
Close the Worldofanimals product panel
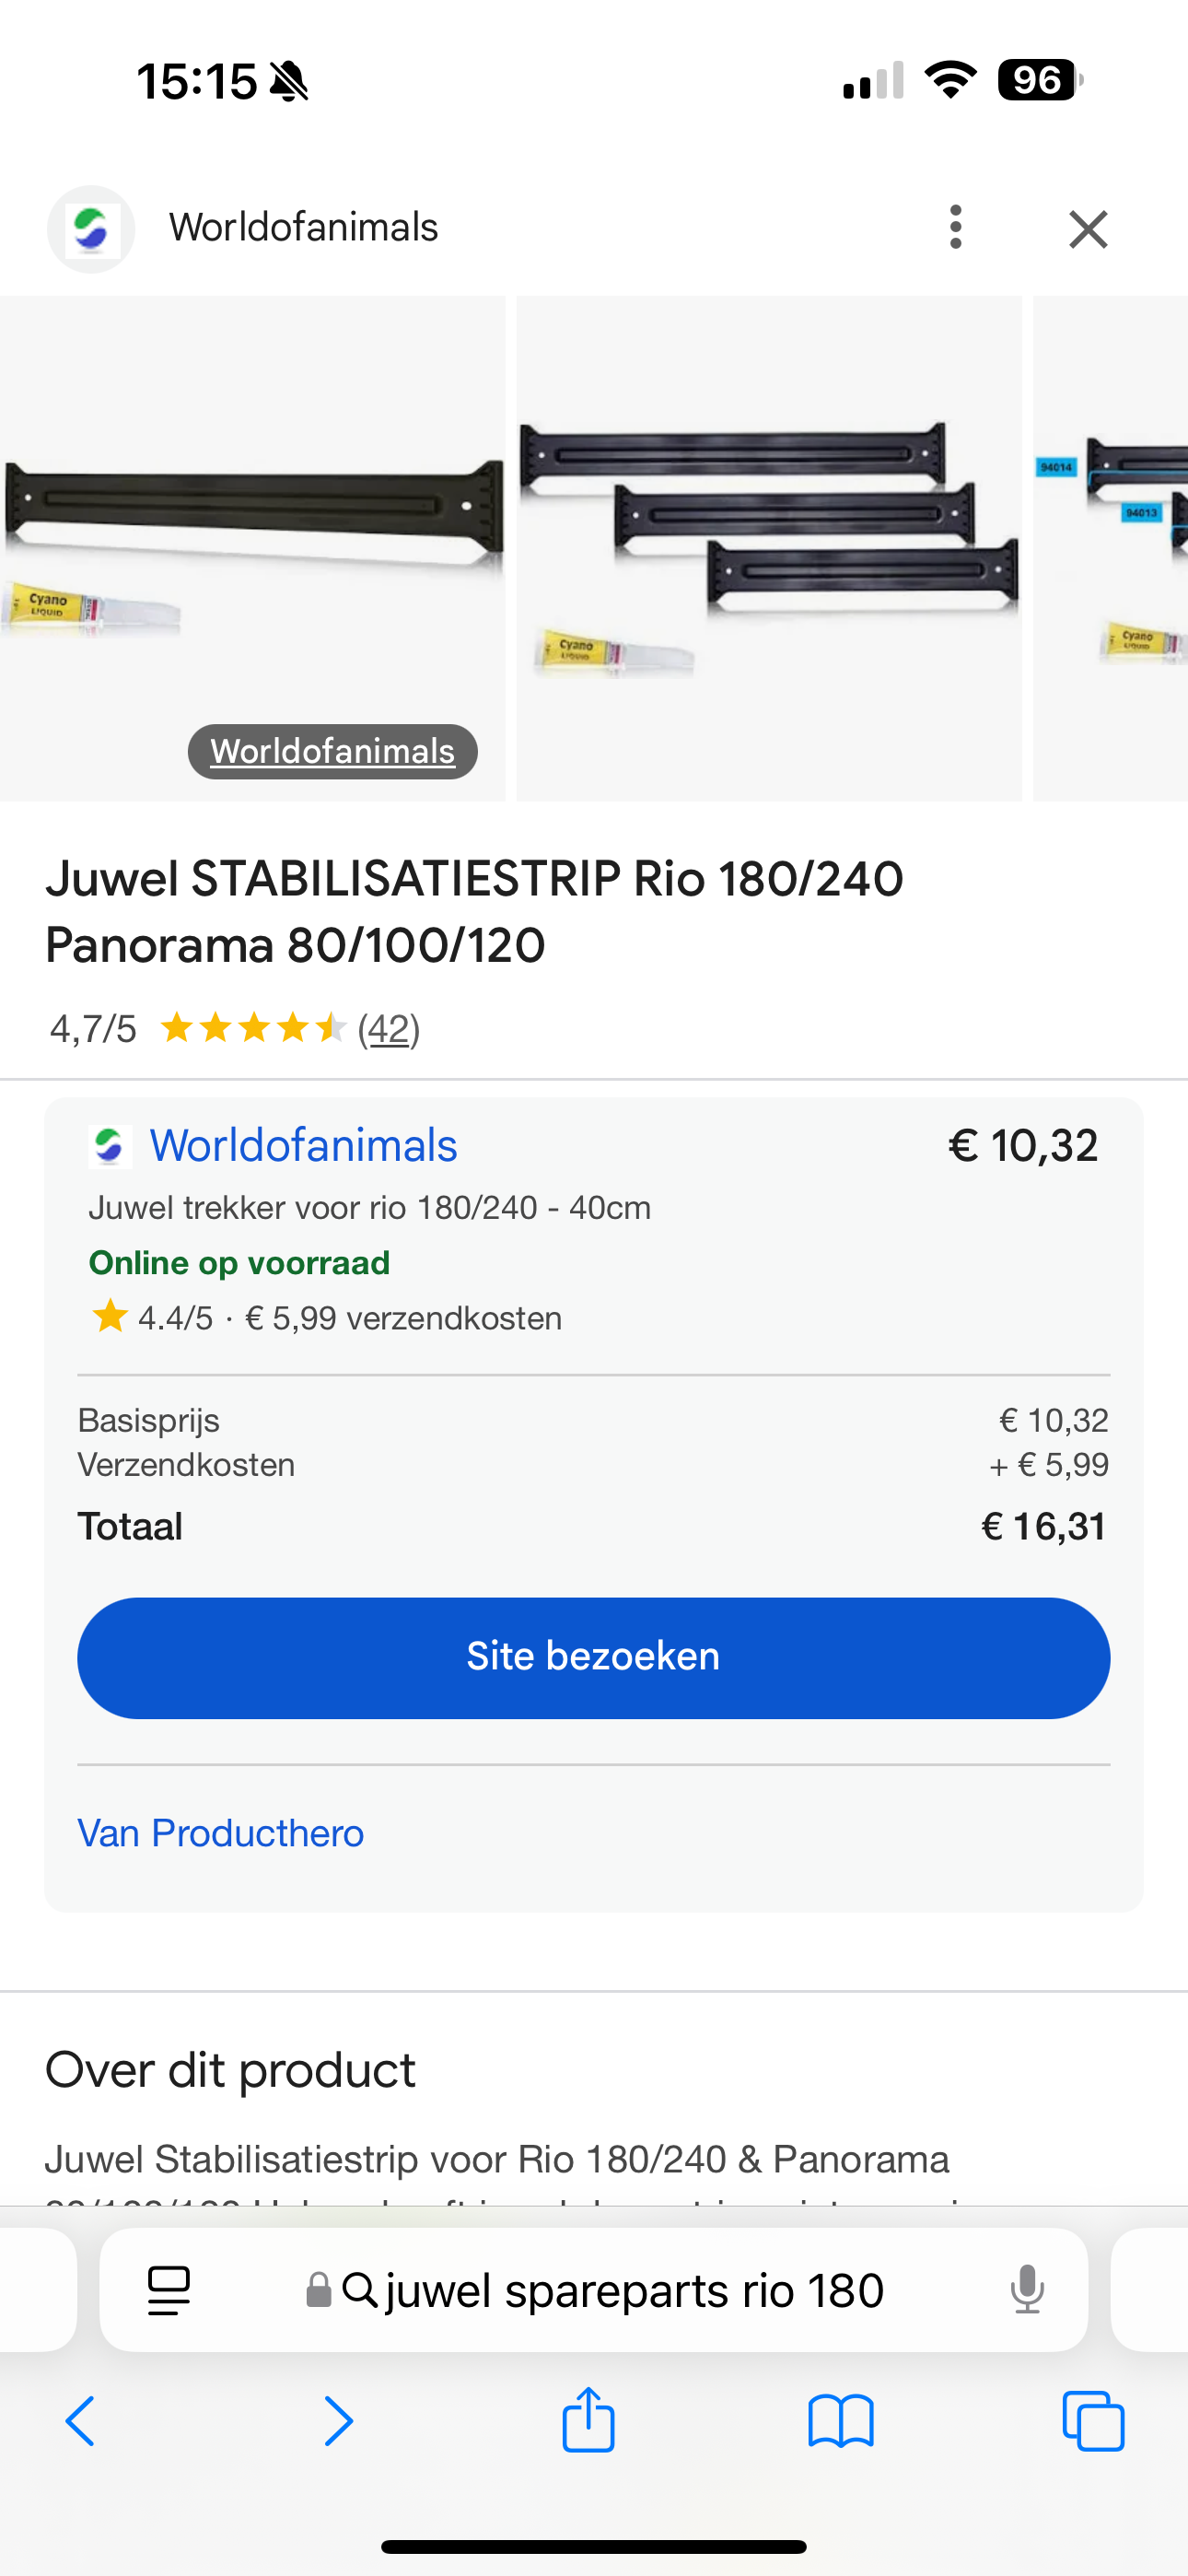click(x=1088, y=229)
